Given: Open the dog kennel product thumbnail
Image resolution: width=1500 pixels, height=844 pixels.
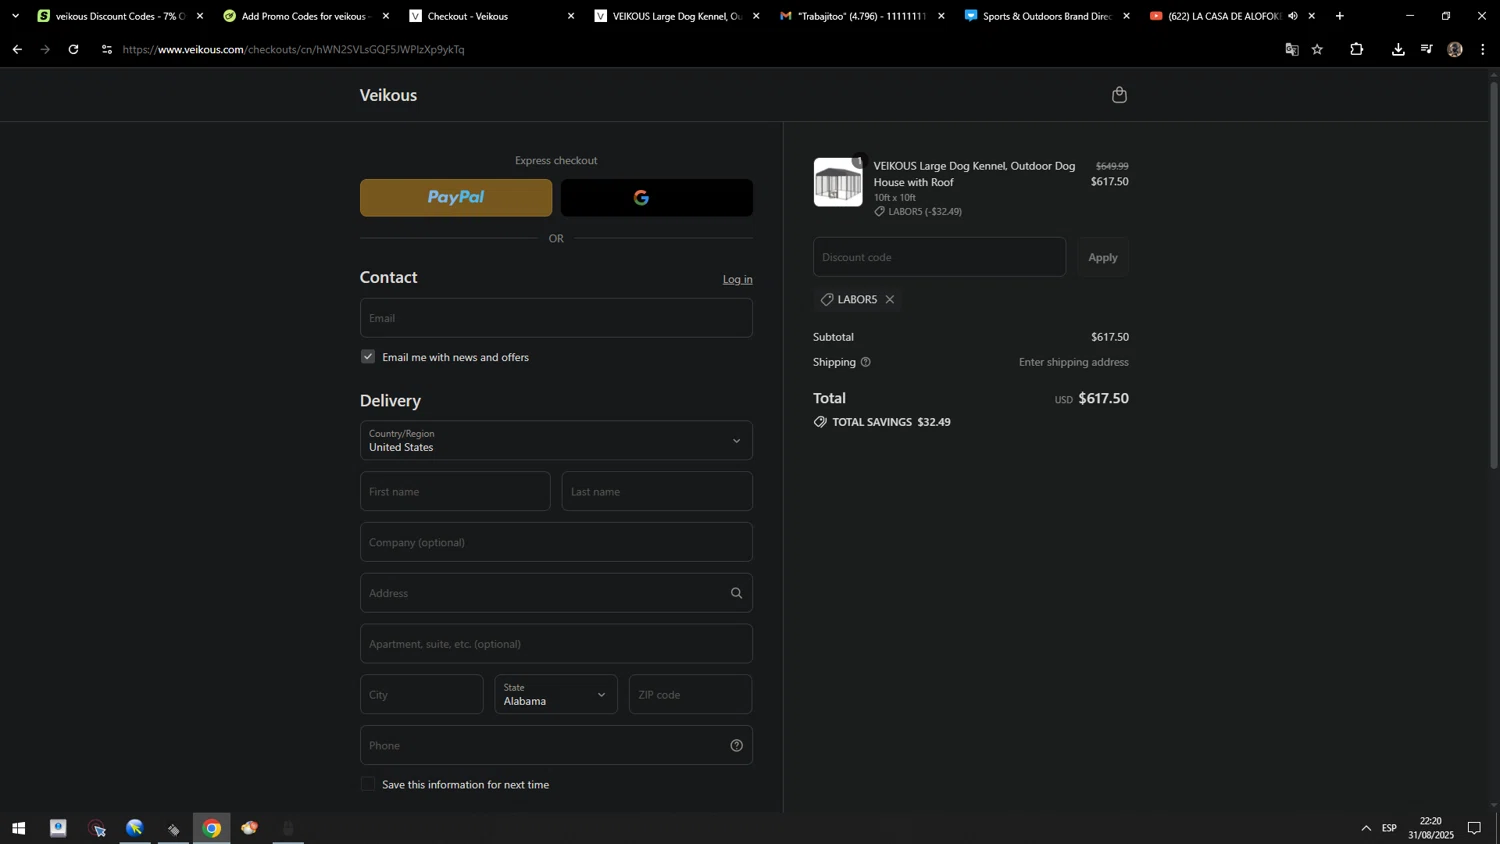Looking at the screenshot, I should tap(838, 182).
